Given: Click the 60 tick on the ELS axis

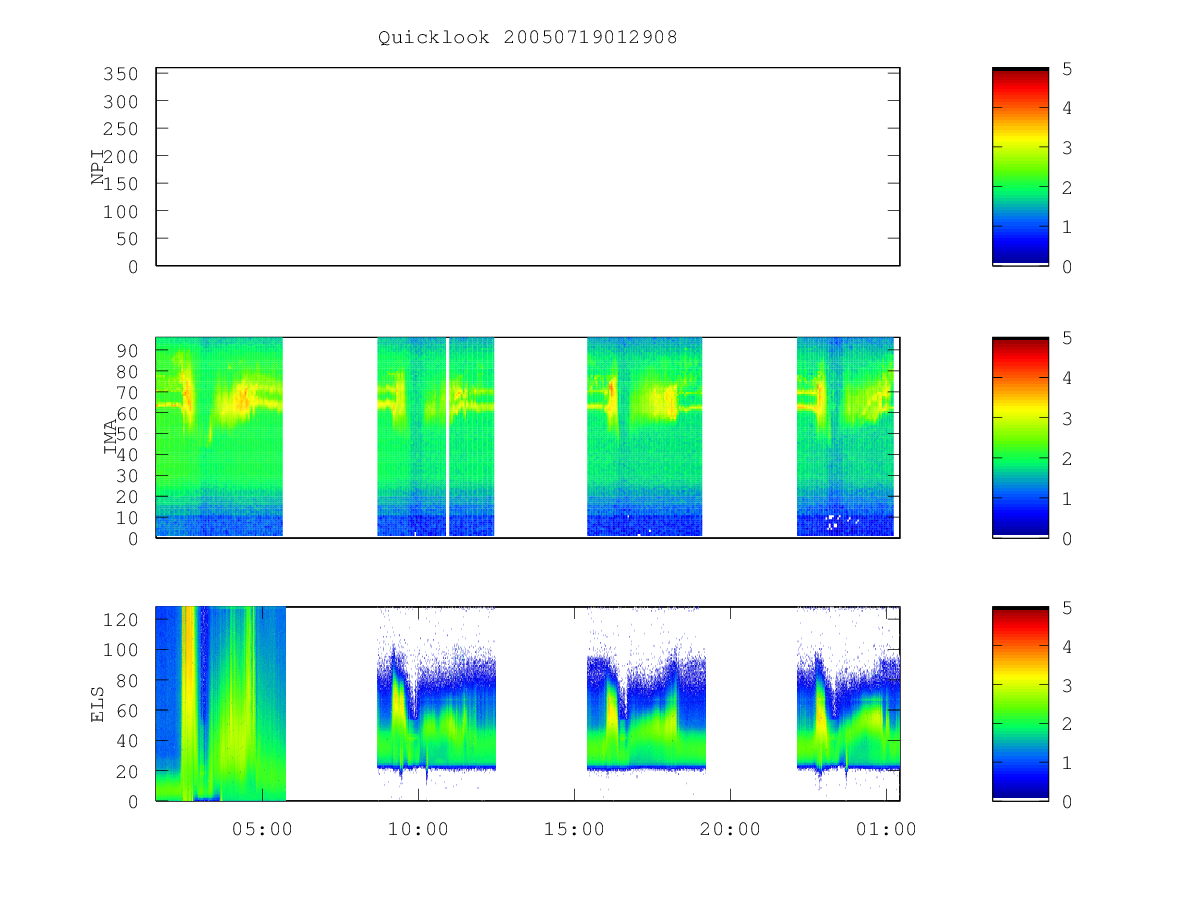Looking at the screenshot, I should click(x=128, y=711).
